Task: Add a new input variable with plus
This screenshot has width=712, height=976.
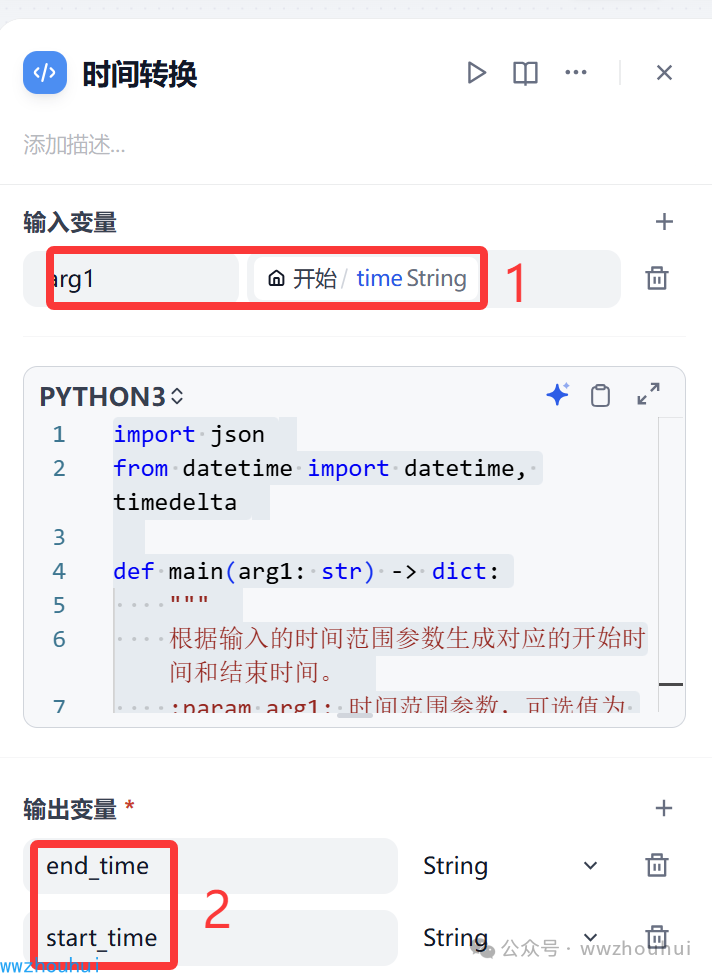Action: tap(664, 222)
